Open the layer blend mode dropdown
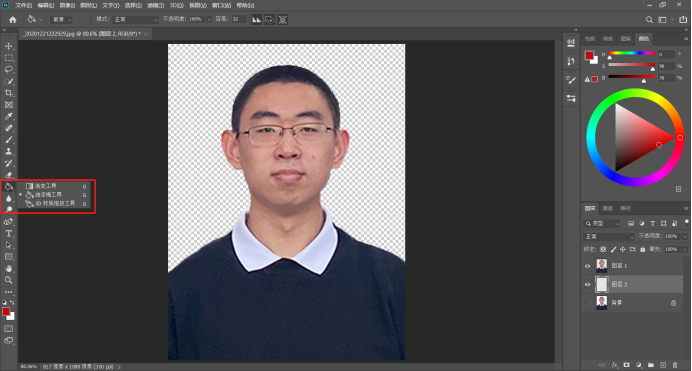 tap(609, 236)
